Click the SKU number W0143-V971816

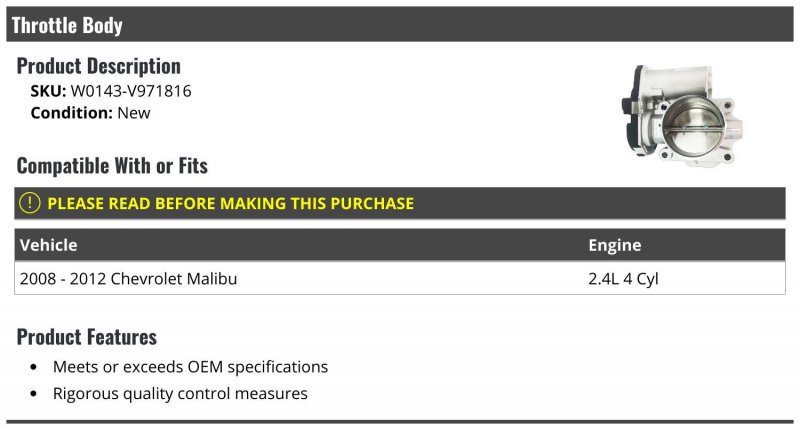[x=130, y=91]
